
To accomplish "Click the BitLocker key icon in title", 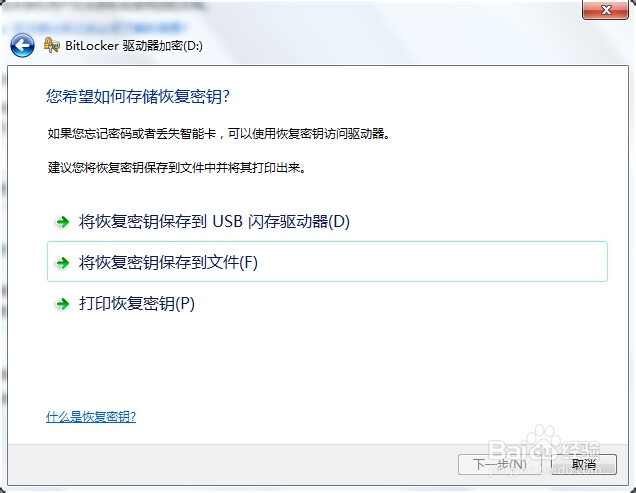I will coord(52,45).
